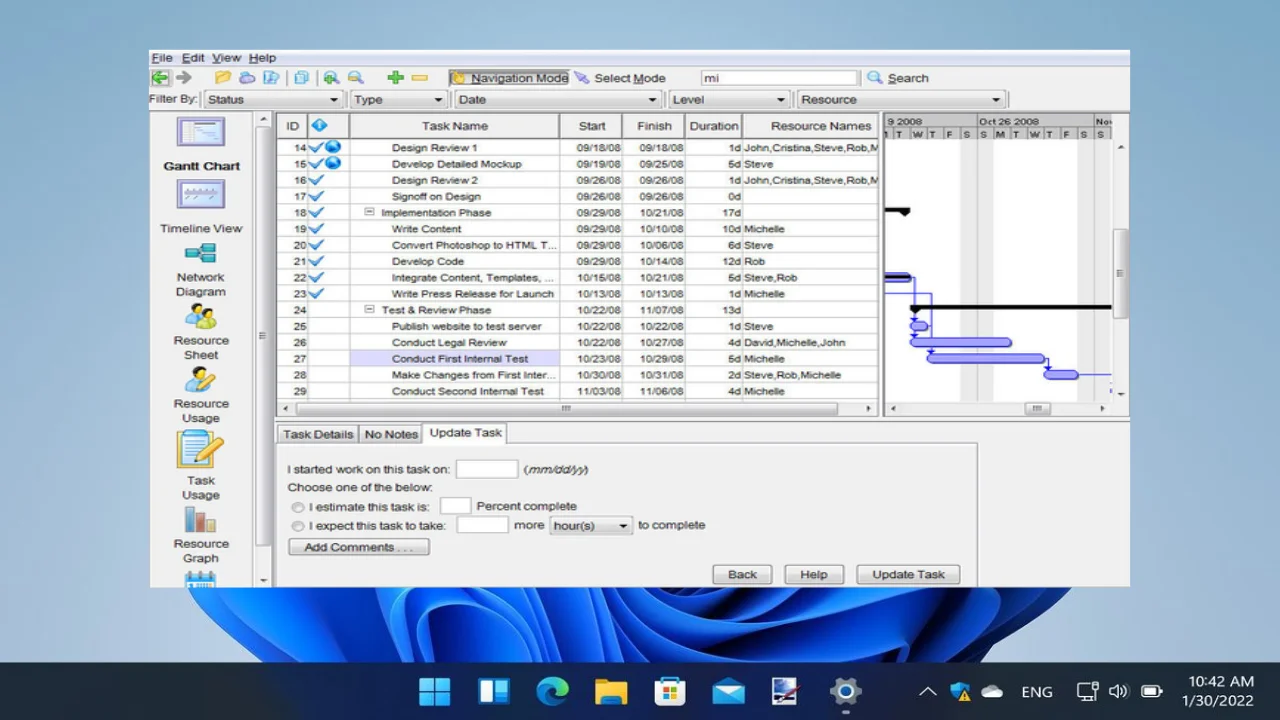Click the yellow minus collapse icon
Screen dimensions: 1280x720
click(419, 78)
